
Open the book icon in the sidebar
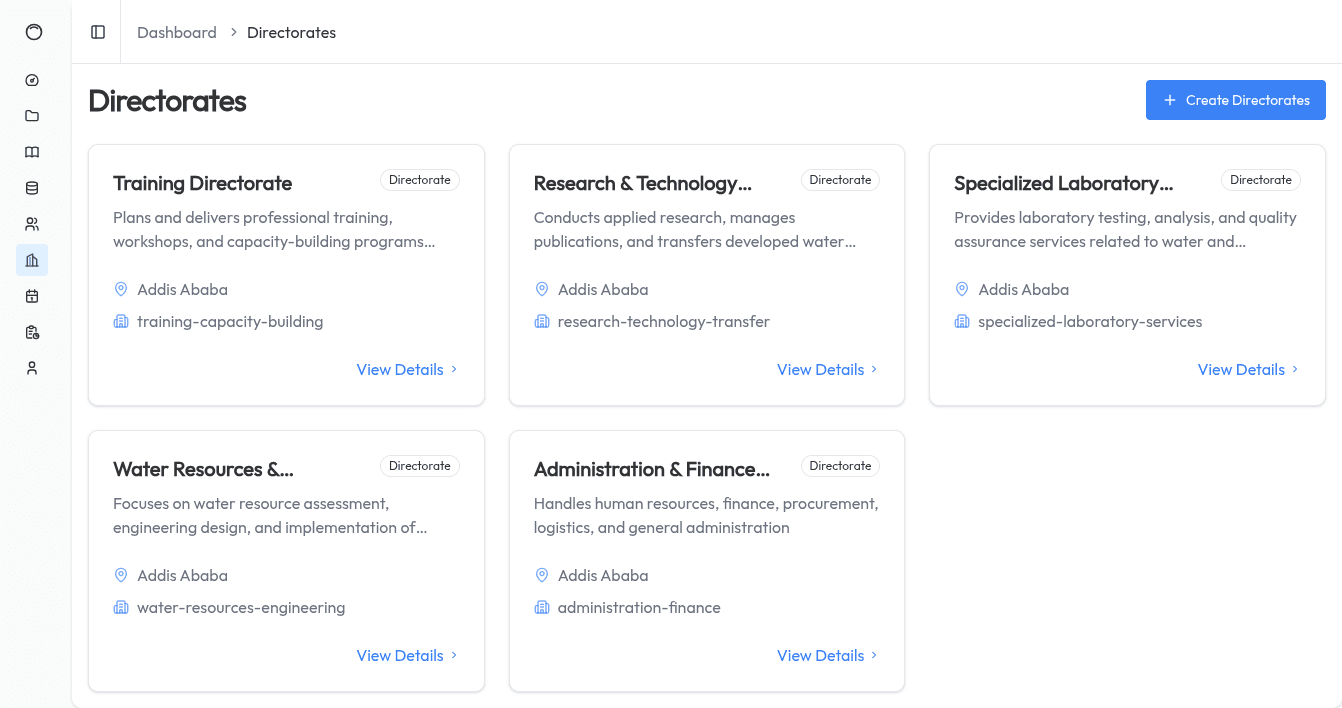tap(32, 152)
